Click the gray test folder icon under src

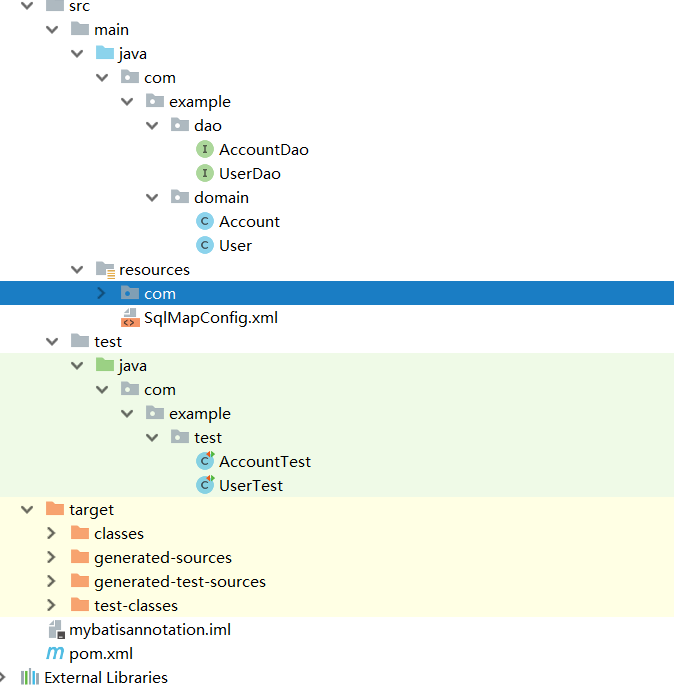coord(80,341)
